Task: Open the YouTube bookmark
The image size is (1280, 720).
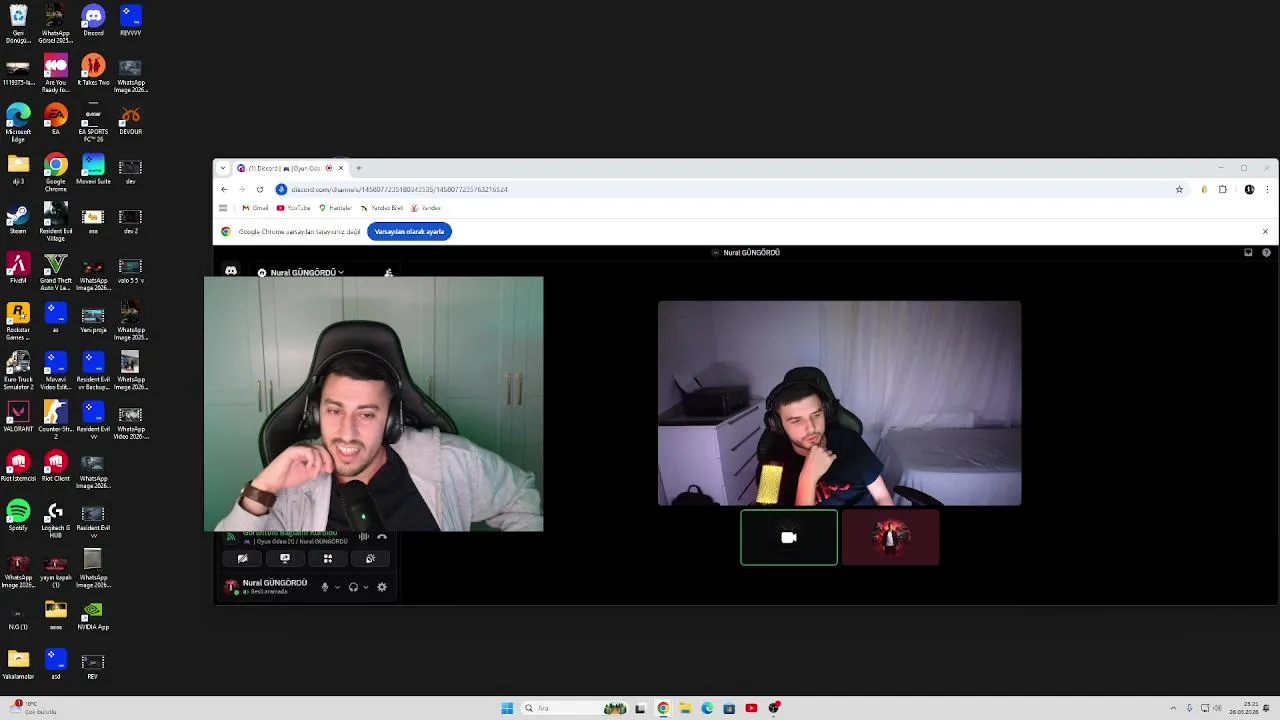Action: 293,208
